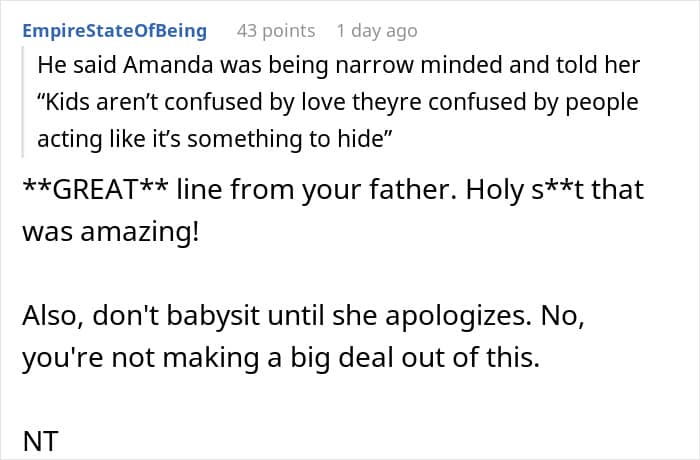Click the gray quote bar beside quoted text
Screen dimensions: 700x460
(22, 102)
